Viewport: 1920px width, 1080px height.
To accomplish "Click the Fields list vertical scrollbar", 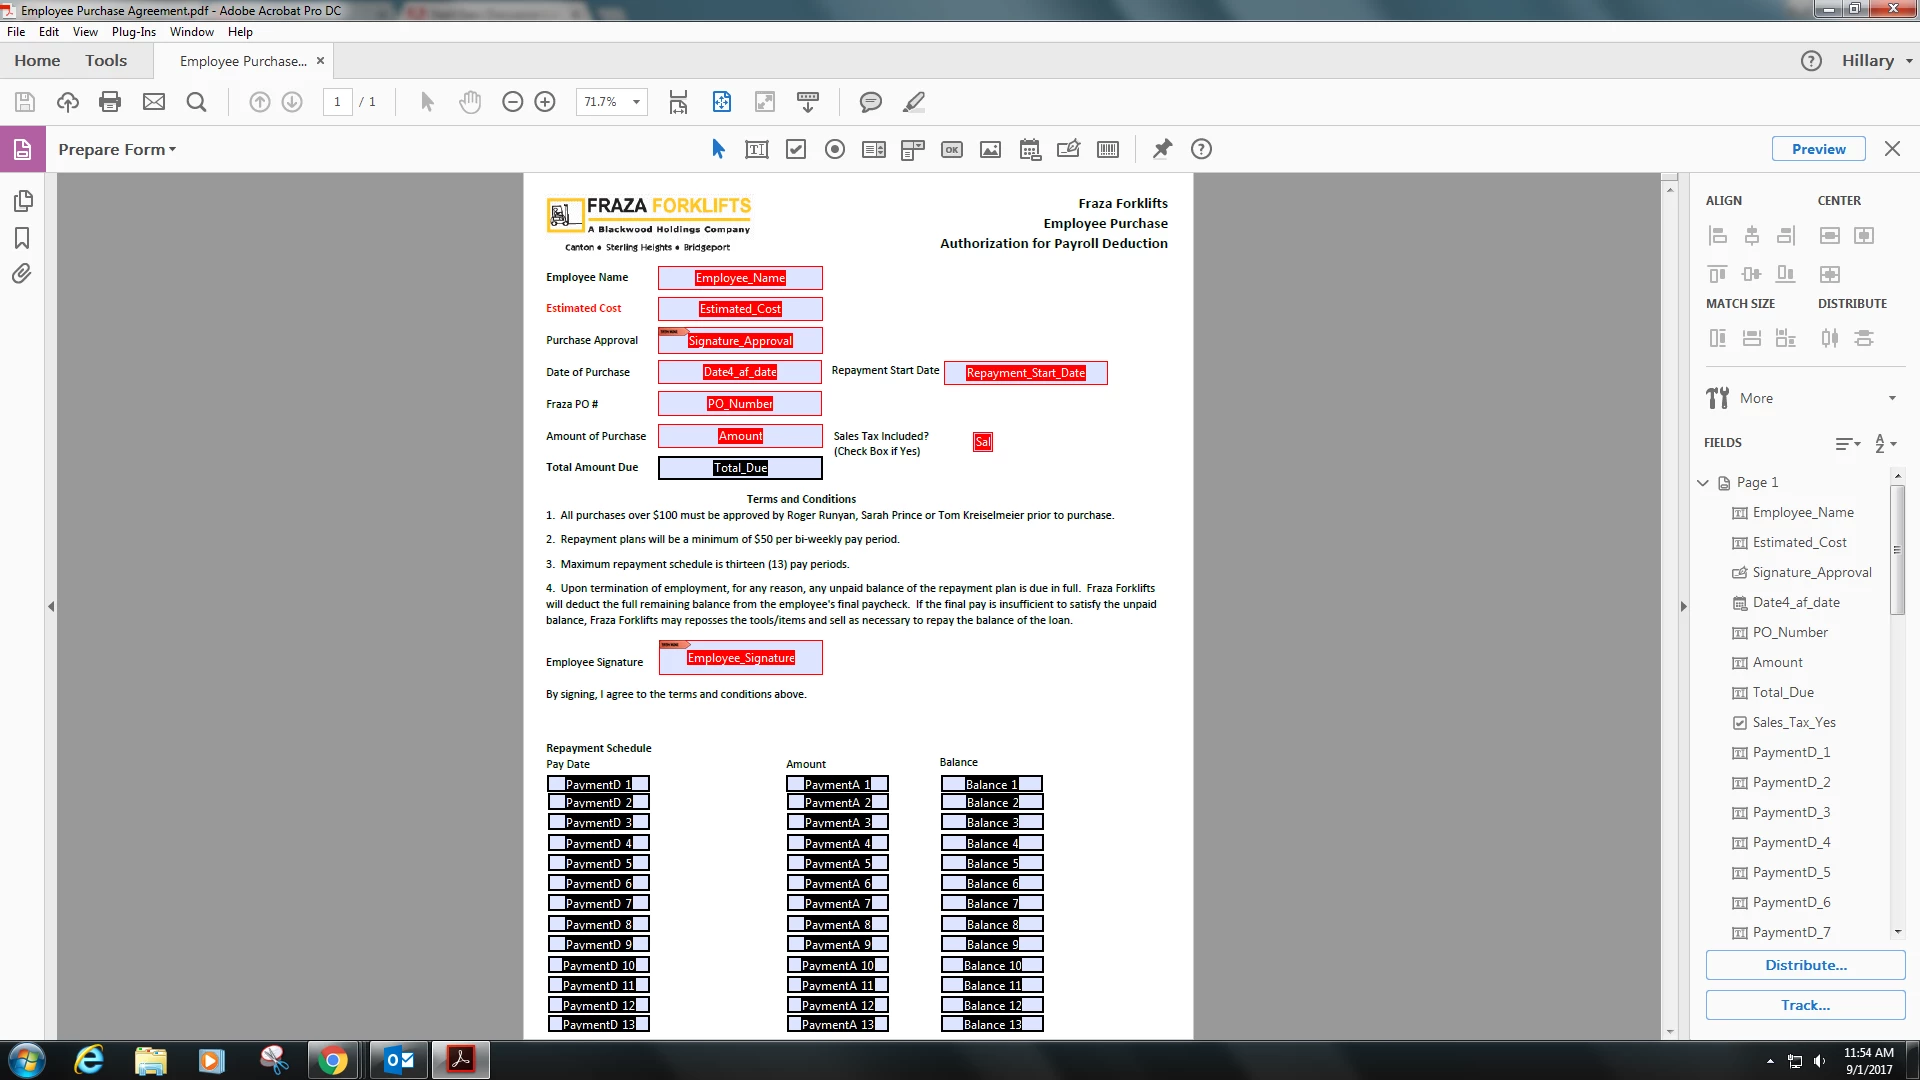I will 1897,550.
